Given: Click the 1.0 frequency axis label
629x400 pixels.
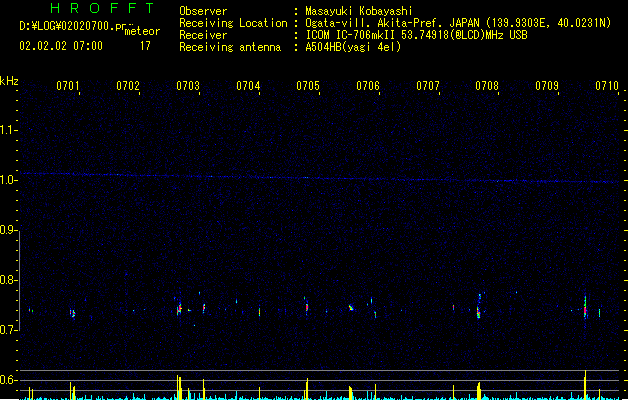Looking at the screenshot, I should pyautogui.click(x=8, y=180).
